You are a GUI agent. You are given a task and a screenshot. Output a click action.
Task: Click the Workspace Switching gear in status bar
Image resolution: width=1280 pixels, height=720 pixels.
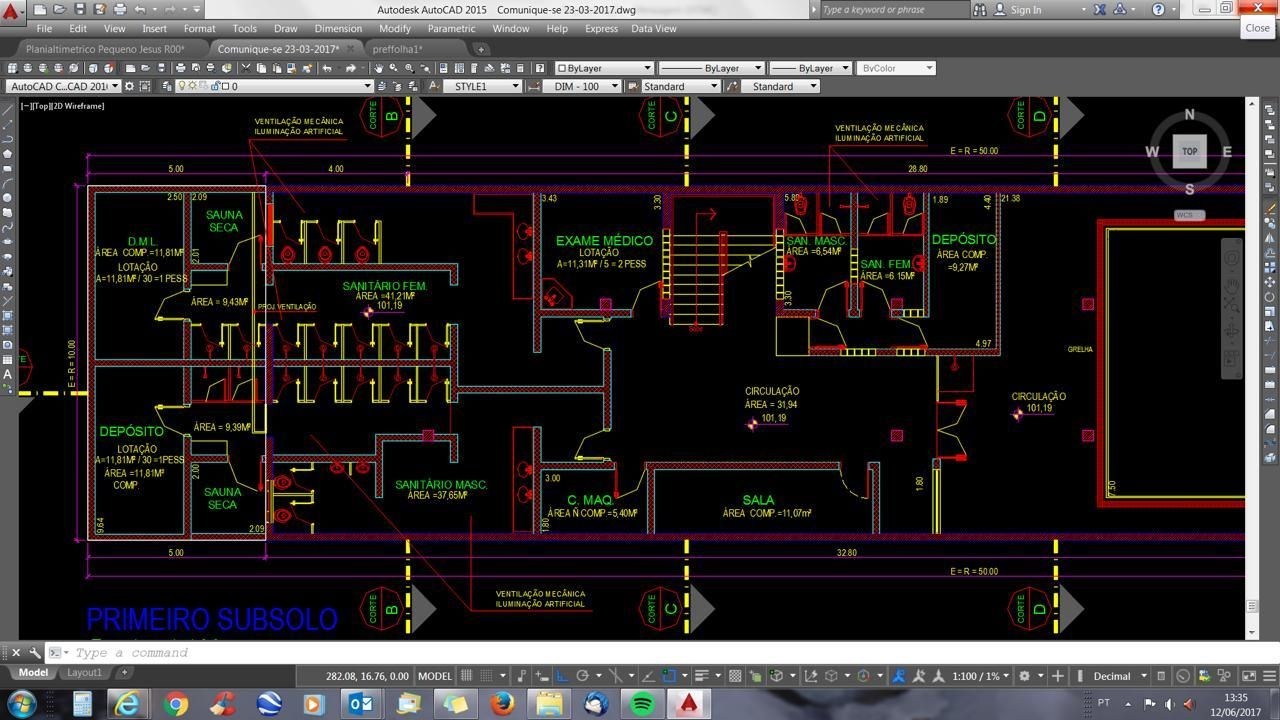[1024, 676]
